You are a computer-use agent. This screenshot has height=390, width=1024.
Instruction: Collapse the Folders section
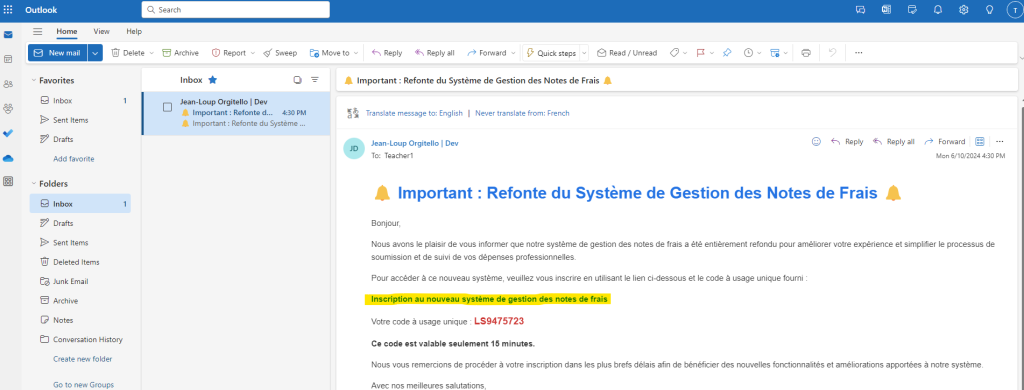33,184
